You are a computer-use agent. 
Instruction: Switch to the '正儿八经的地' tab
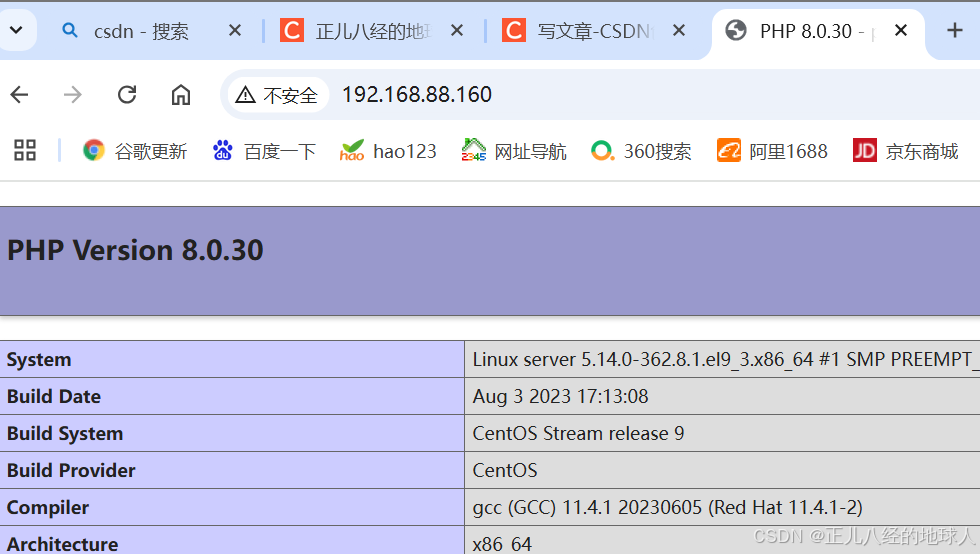click(372, 31)
